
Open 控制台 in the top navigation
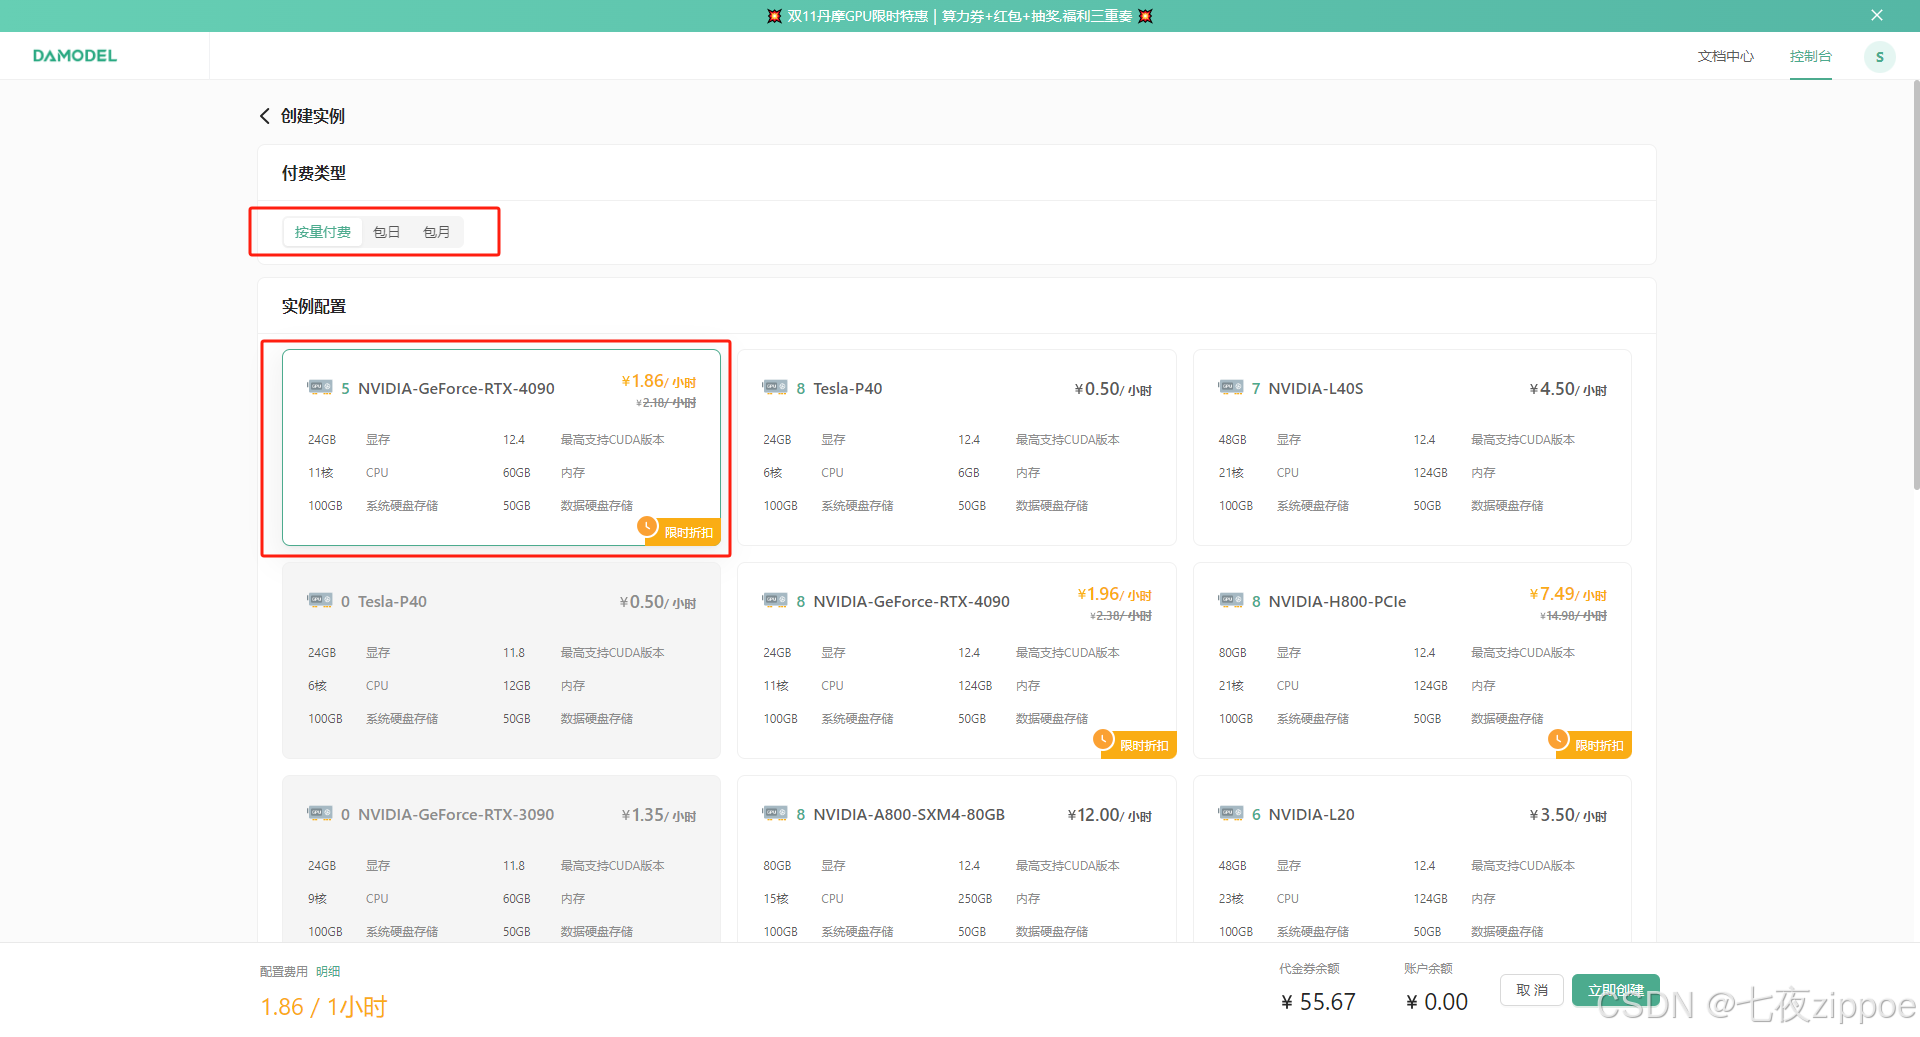point(1811,56)
